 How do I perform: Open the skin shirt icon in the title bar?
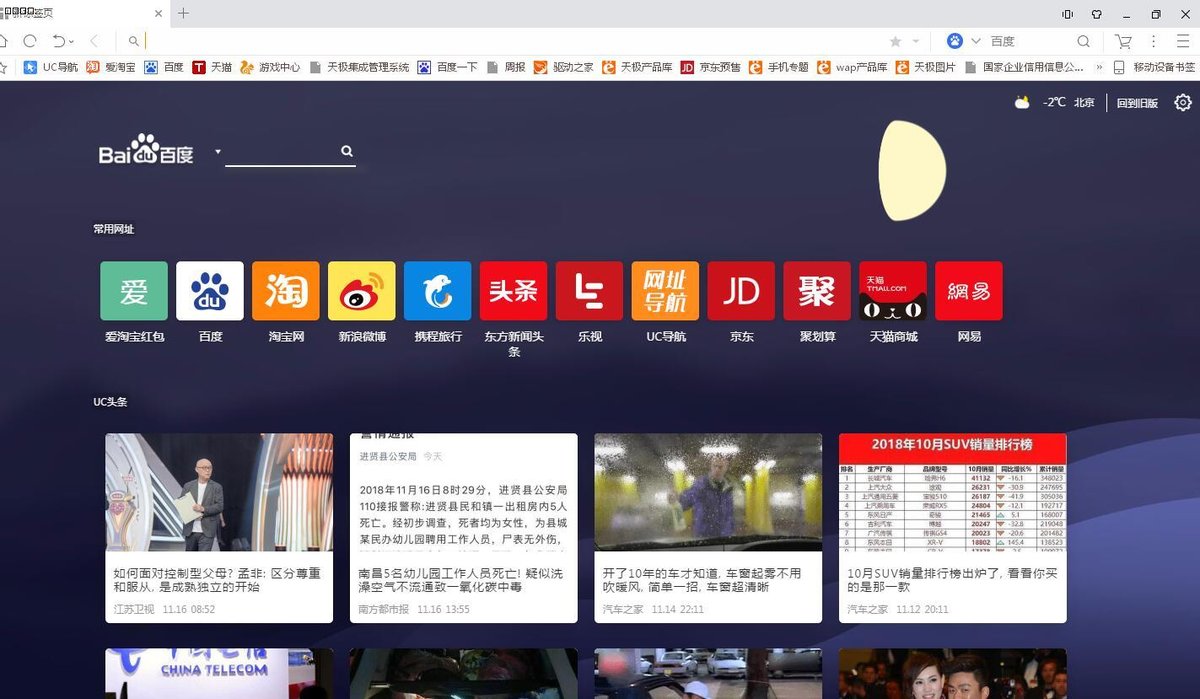click(x=1097, y=14)
